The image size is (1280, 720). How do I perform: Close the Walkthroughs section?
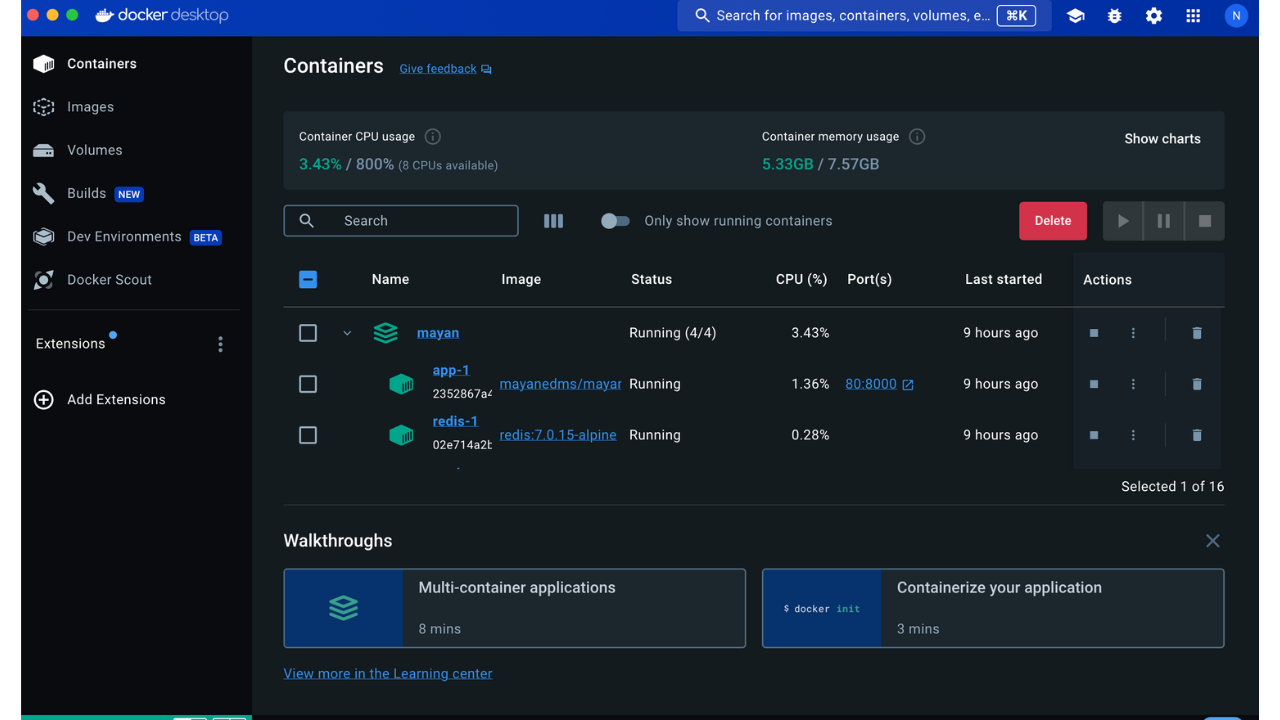pyautogui.click(x=1212, y=541)
